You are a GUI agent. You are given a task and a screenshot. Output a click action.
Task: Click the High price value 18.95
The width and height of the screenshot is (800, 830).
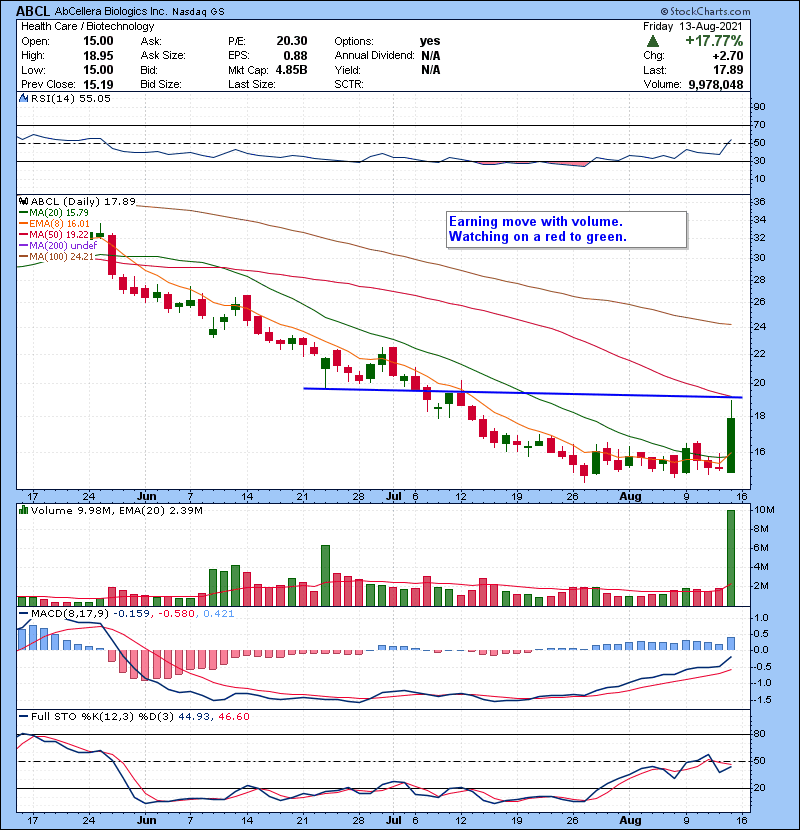[98, 56]
